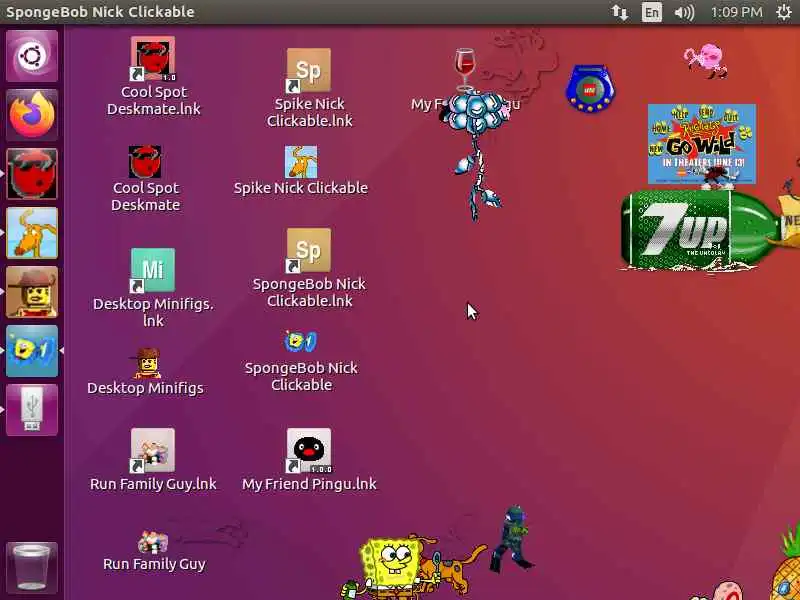Click the LEGO minifig launcher icon

pos(32,292)
